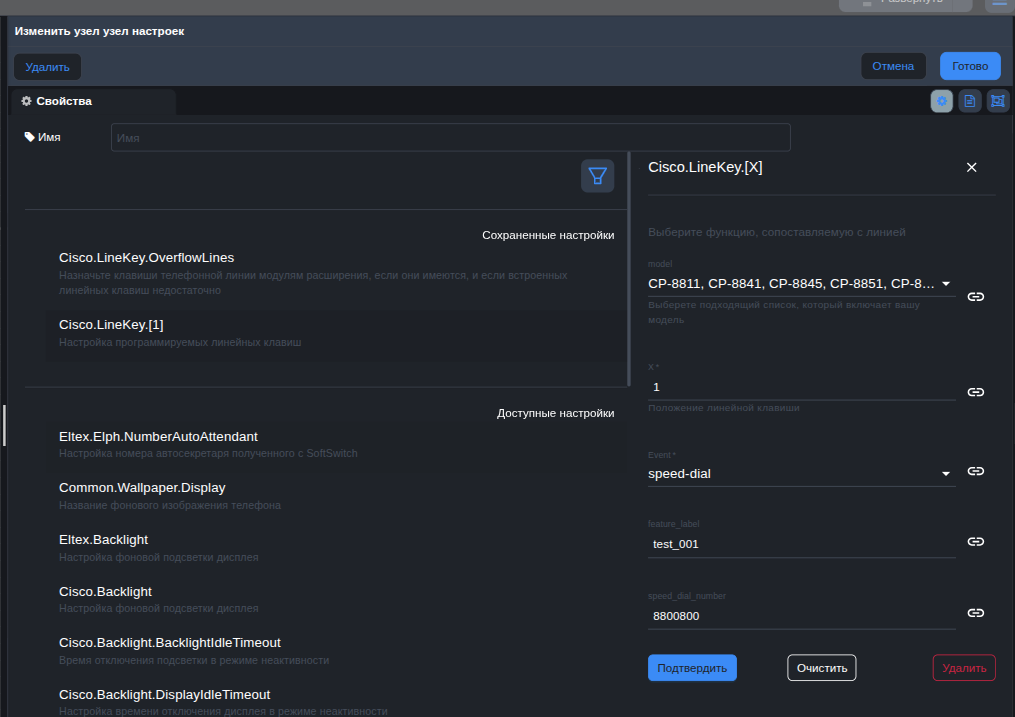Select Common.Wallpaper.Display setting
This screenshot has width=1015, height=717.
click(x=335, y=496)
